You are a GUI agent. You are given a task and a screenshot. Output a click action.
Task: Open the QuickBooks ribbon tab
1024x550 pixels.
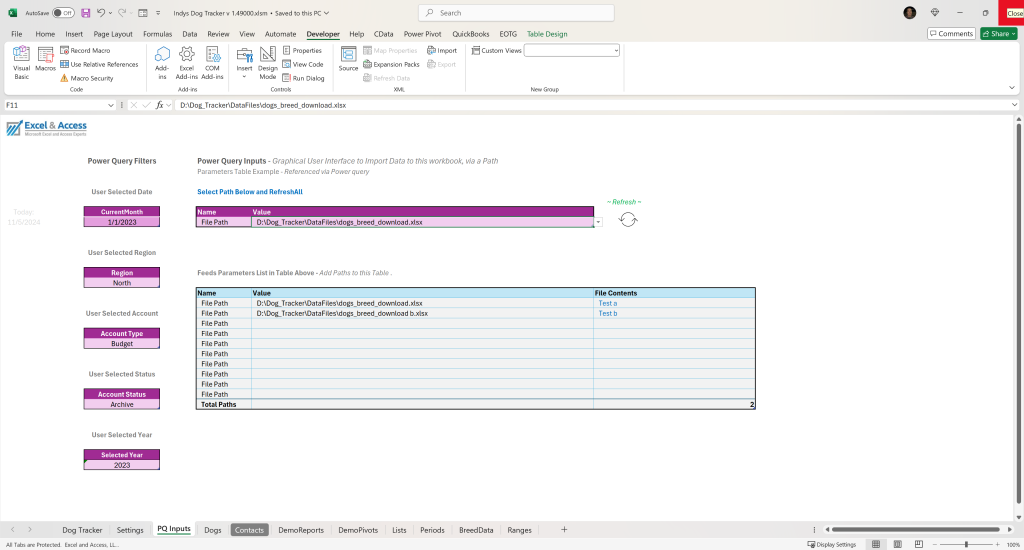(471, 34)
